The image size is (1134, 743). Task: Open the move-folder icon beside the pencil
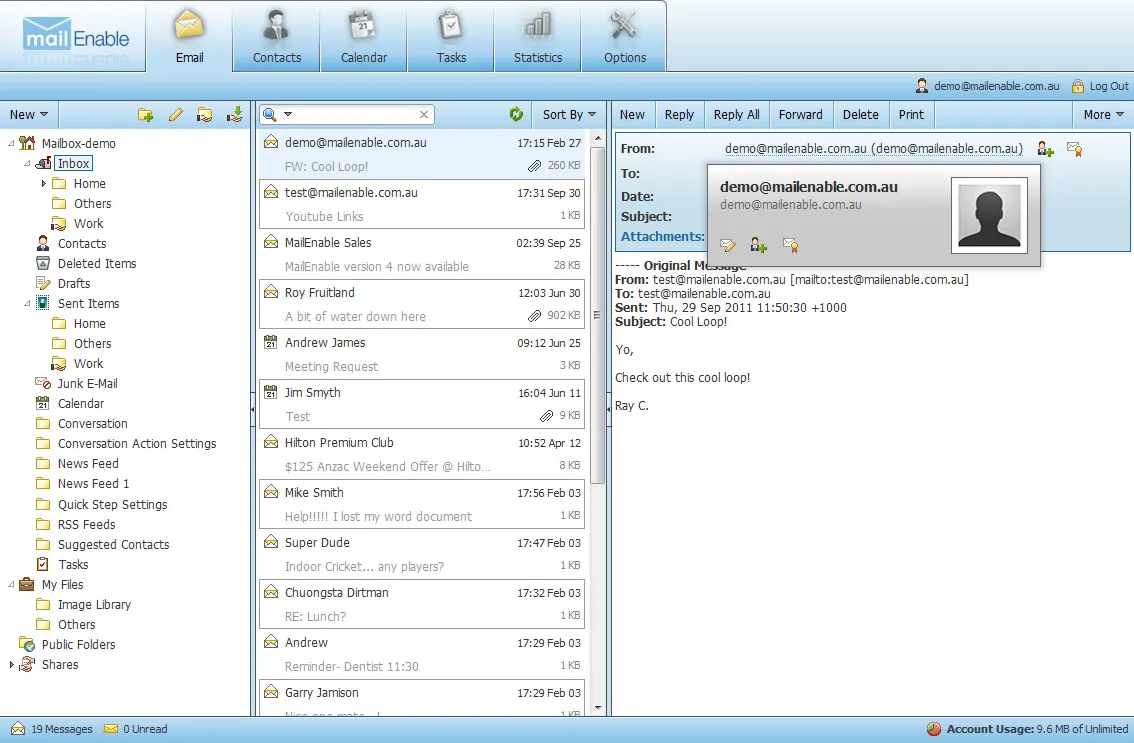point(204,114)
